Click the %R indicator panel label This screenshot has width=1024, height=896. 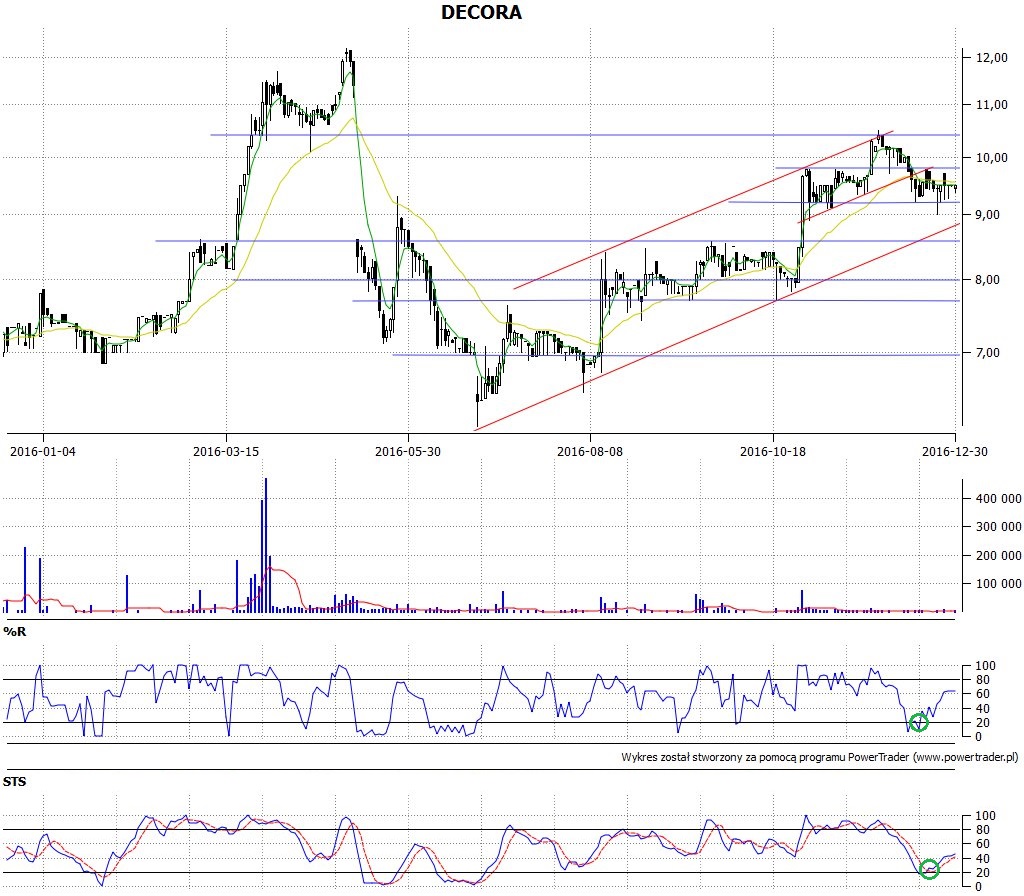14,632
